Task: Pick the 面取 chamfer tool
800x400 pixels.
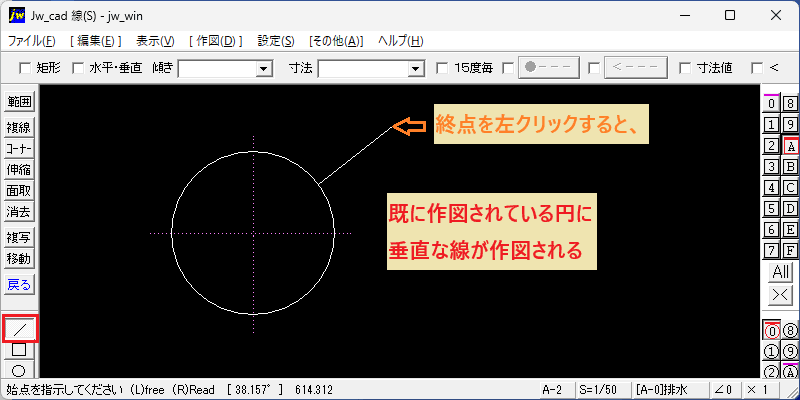Action: click(x=19, y=190)
